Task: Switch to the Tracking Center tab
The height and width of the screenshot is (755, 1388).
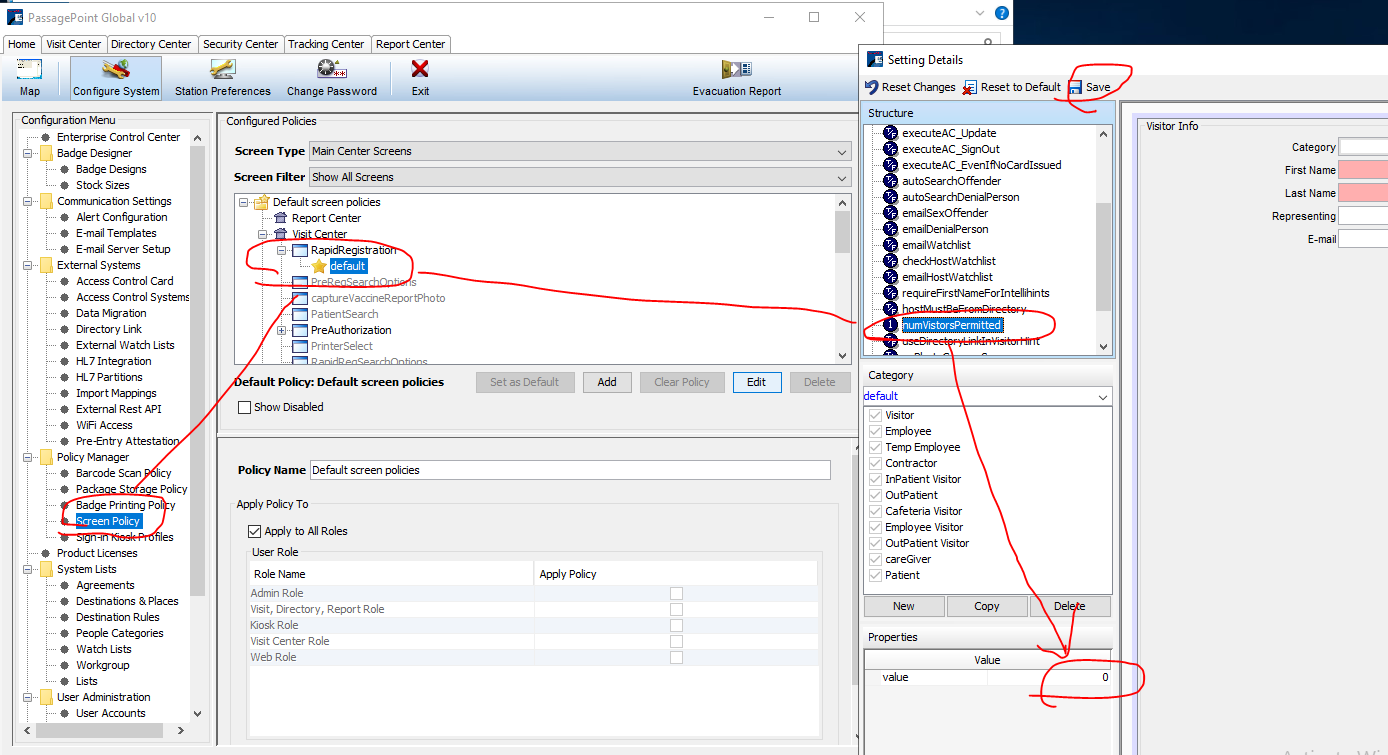Action: coord(326,44)
